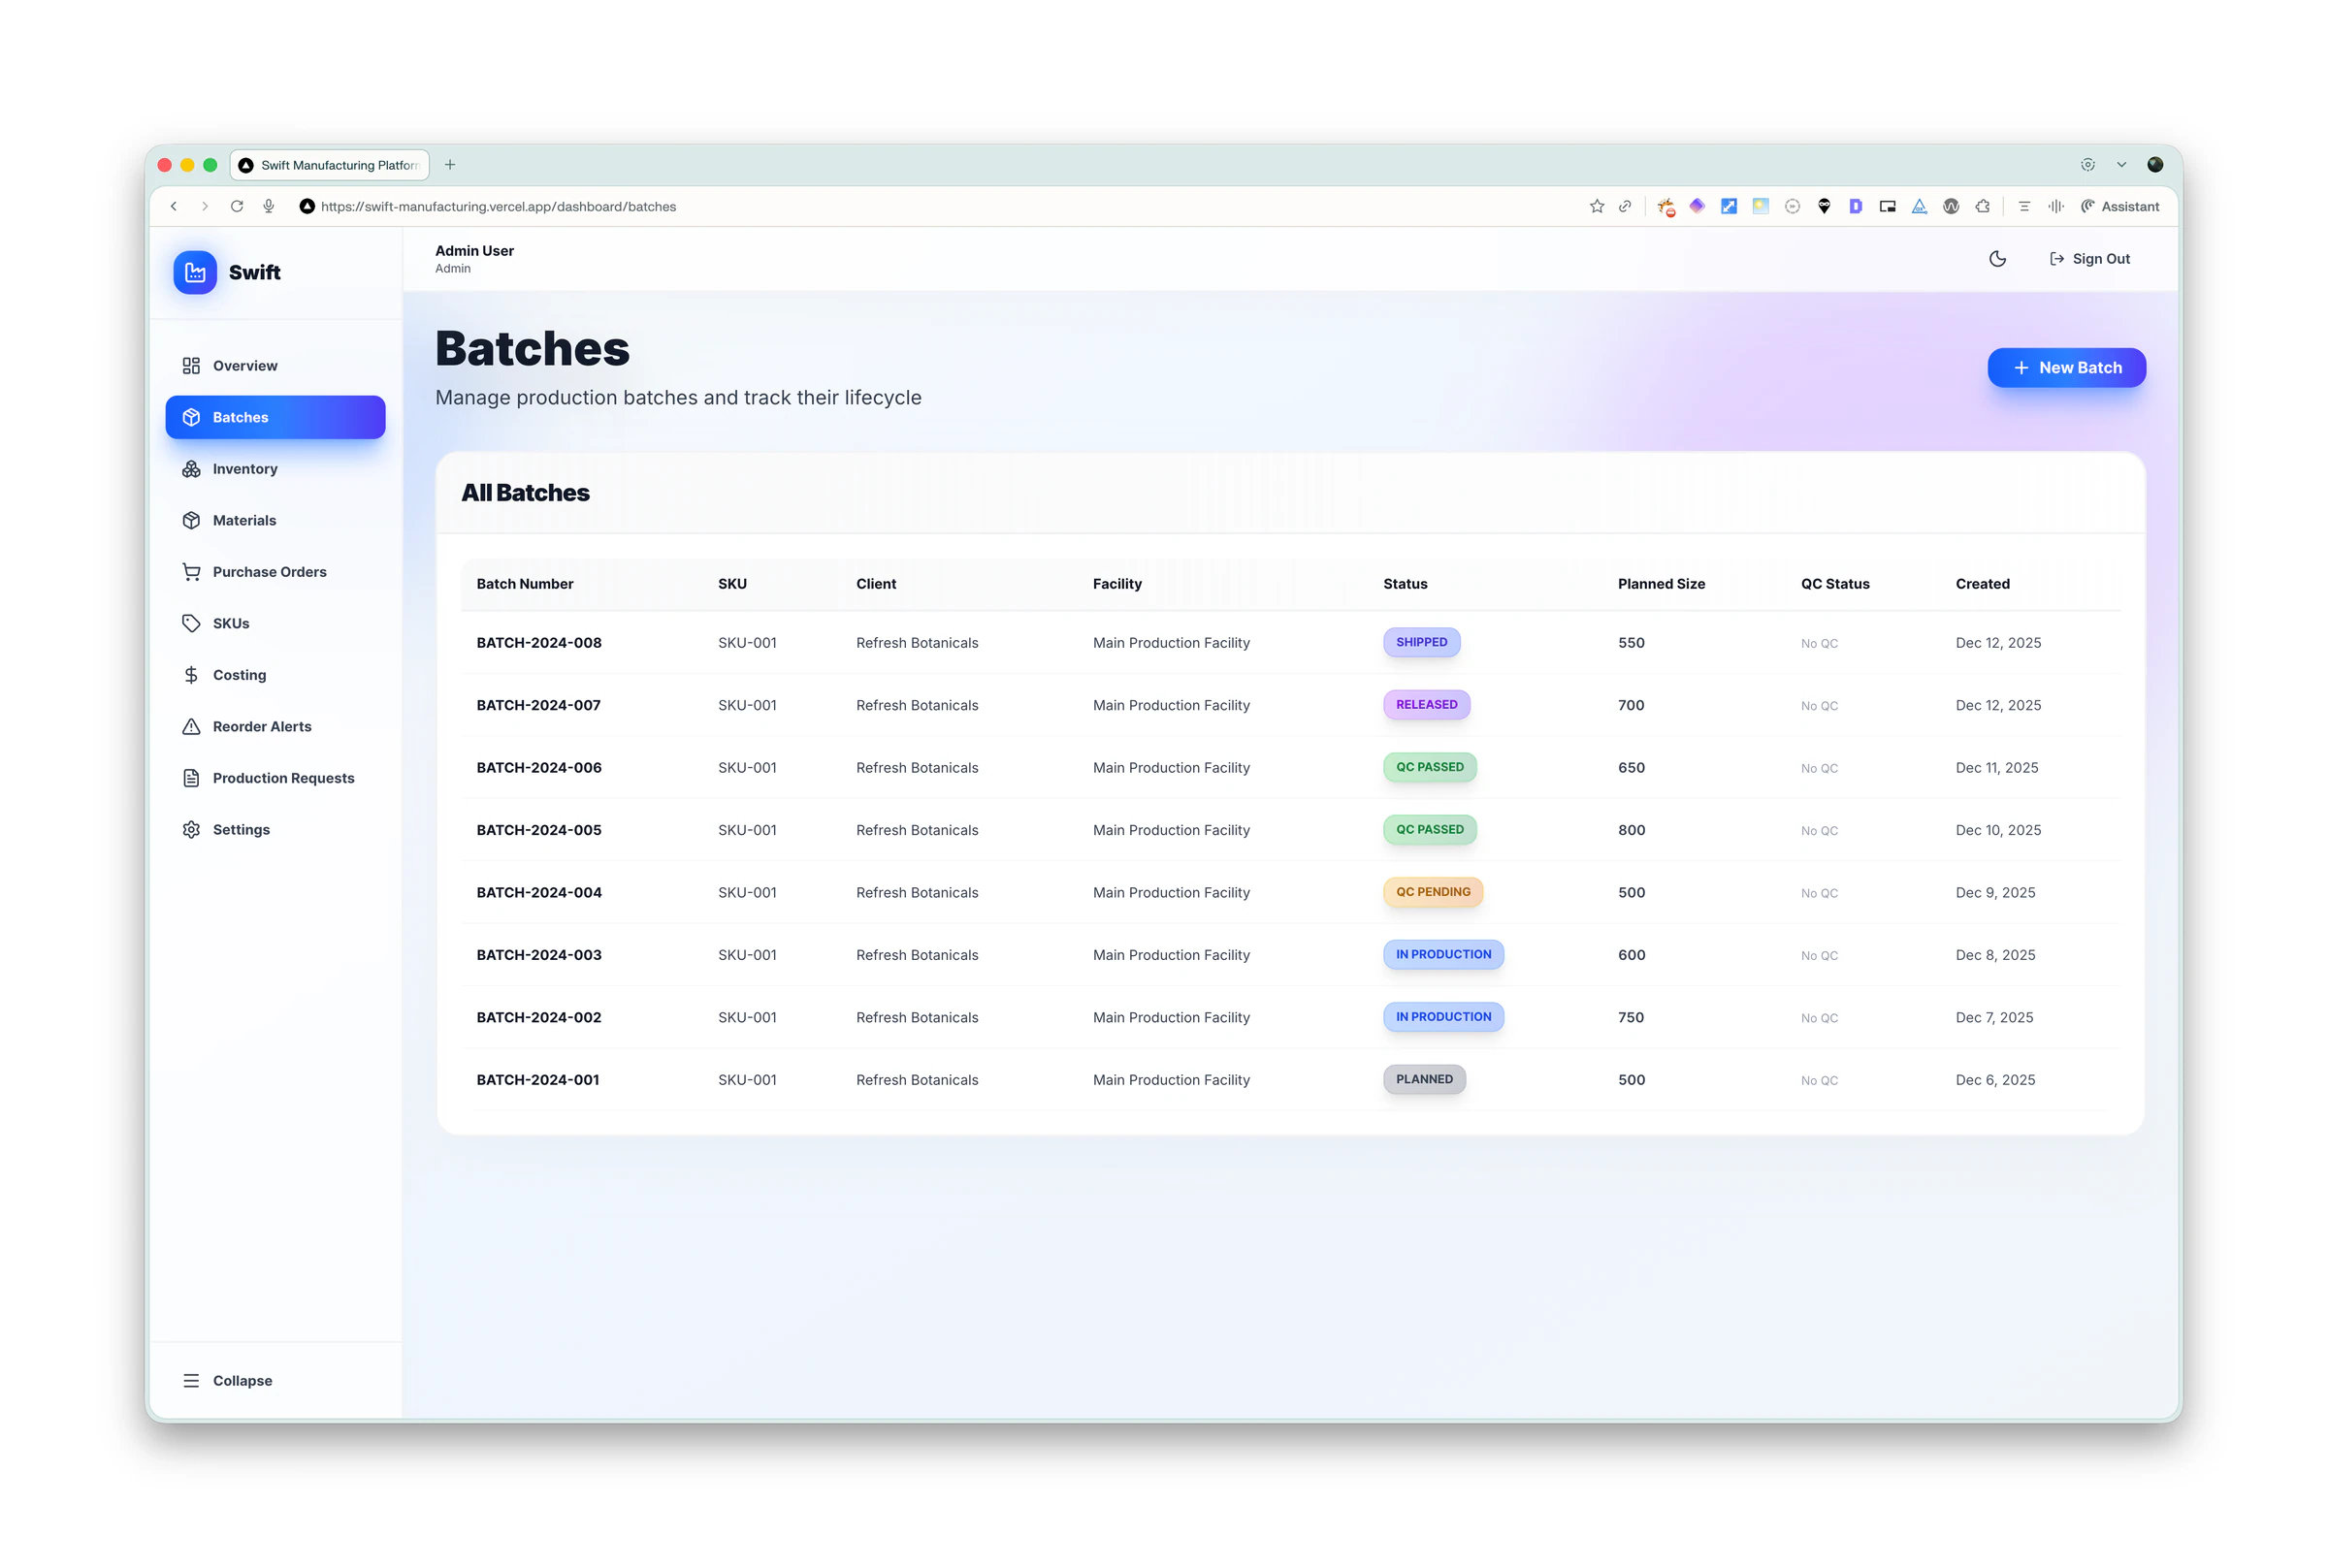Copy page link icon in address bar
The height and width of the screenshot is (1568, 2328).
(x=1625, y=206)
